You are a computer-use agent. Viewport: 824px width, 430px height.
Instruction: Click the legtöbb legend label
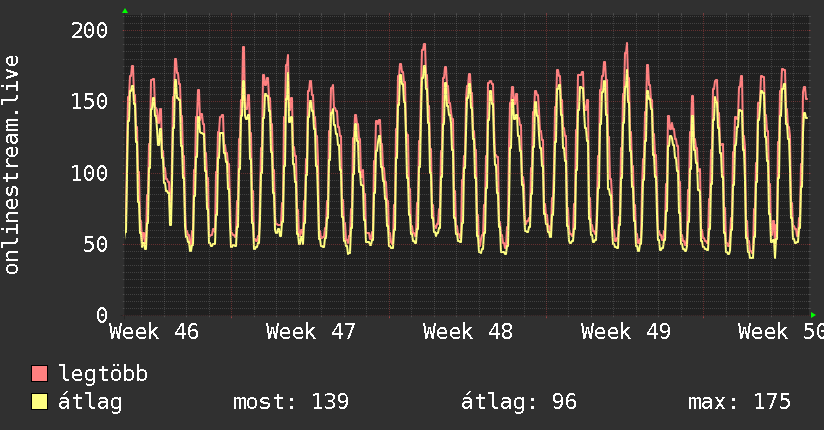coord(103,373)
